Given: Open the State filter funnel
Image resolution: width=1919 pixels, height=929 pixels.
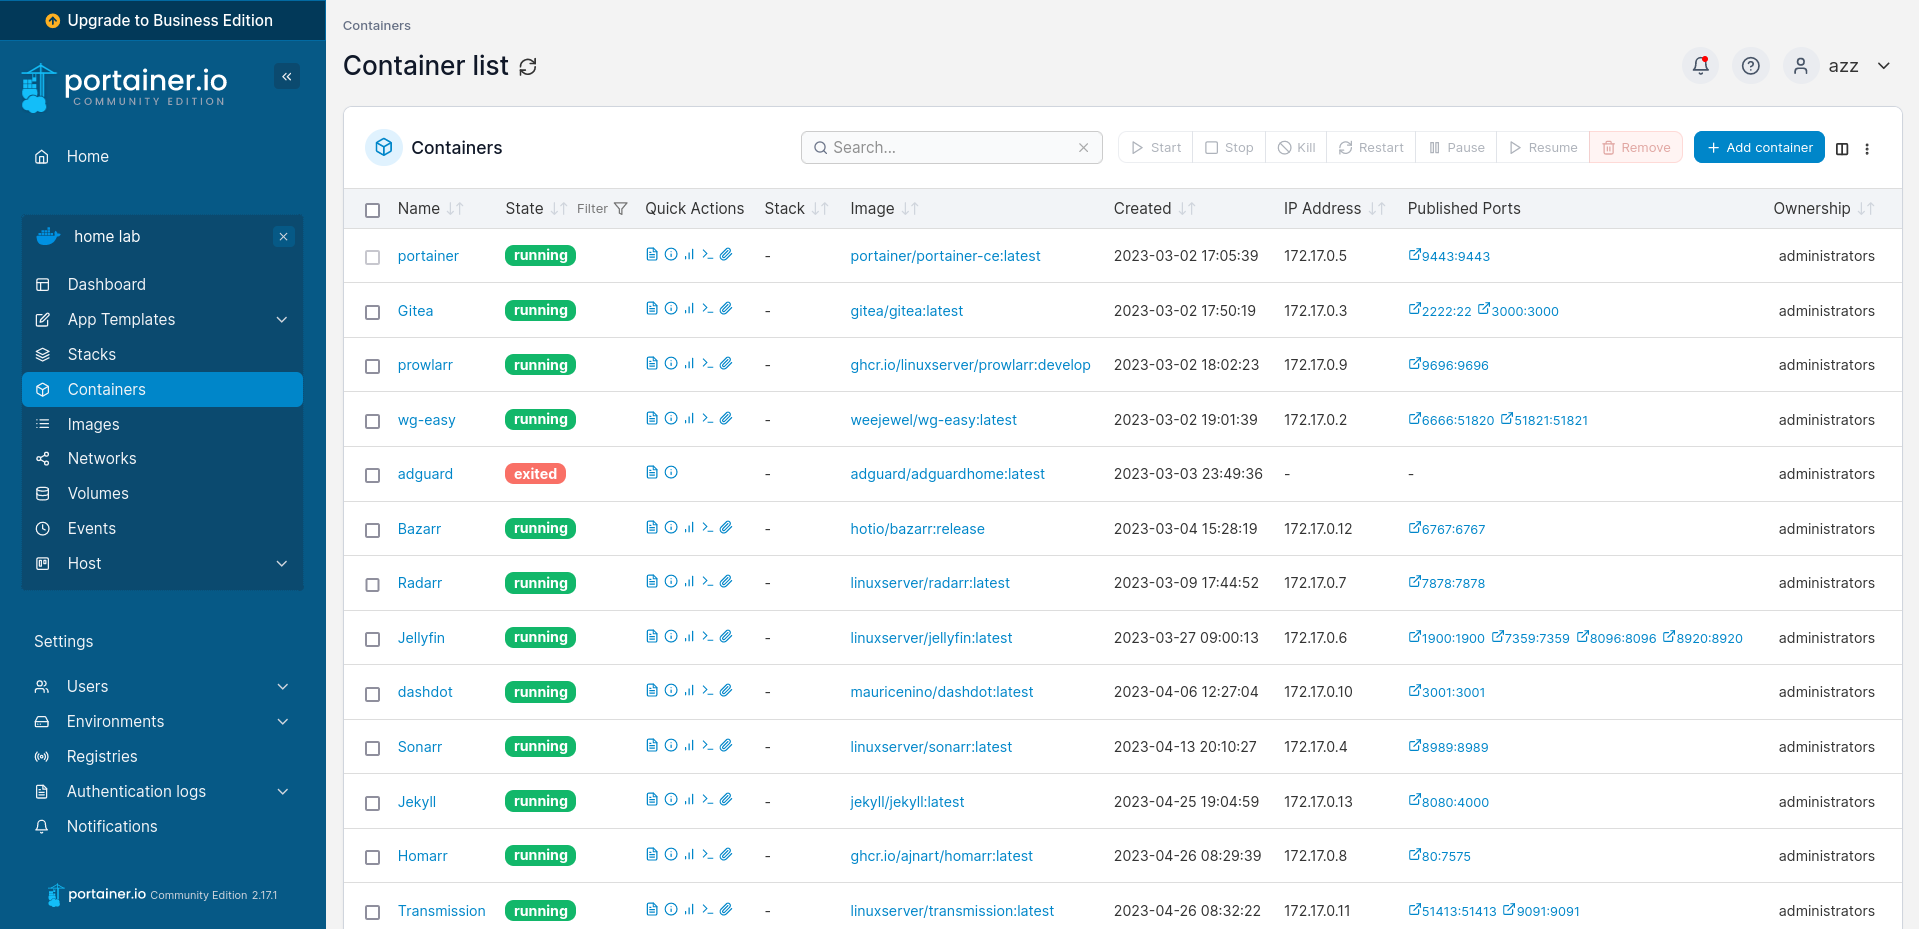Looking at the screenshot, I should pyautogui.click(x=620, y=208).
